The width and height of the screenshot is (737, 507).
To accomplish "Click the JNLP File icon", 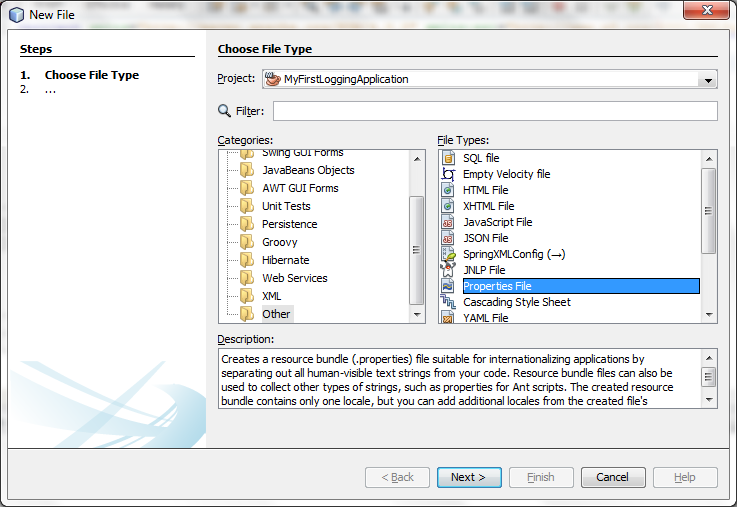I will point(448,270).
